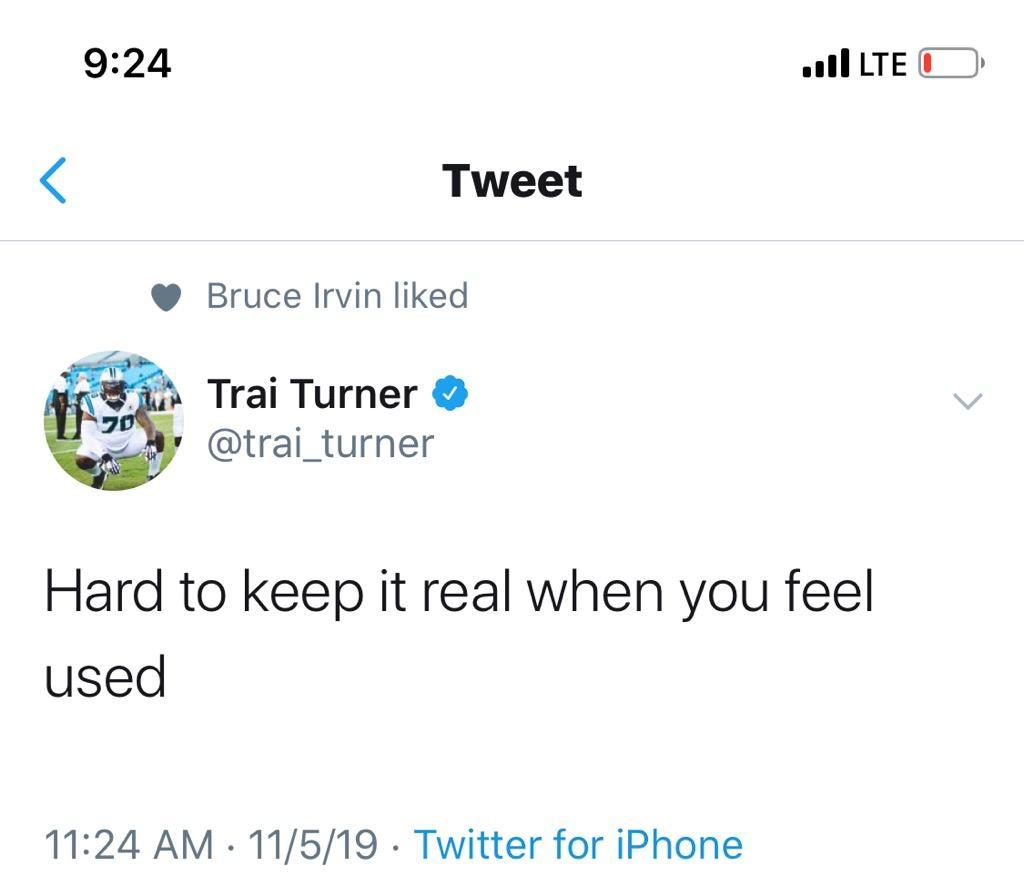Open Trai Turner's profile photo

click(114, 421)
